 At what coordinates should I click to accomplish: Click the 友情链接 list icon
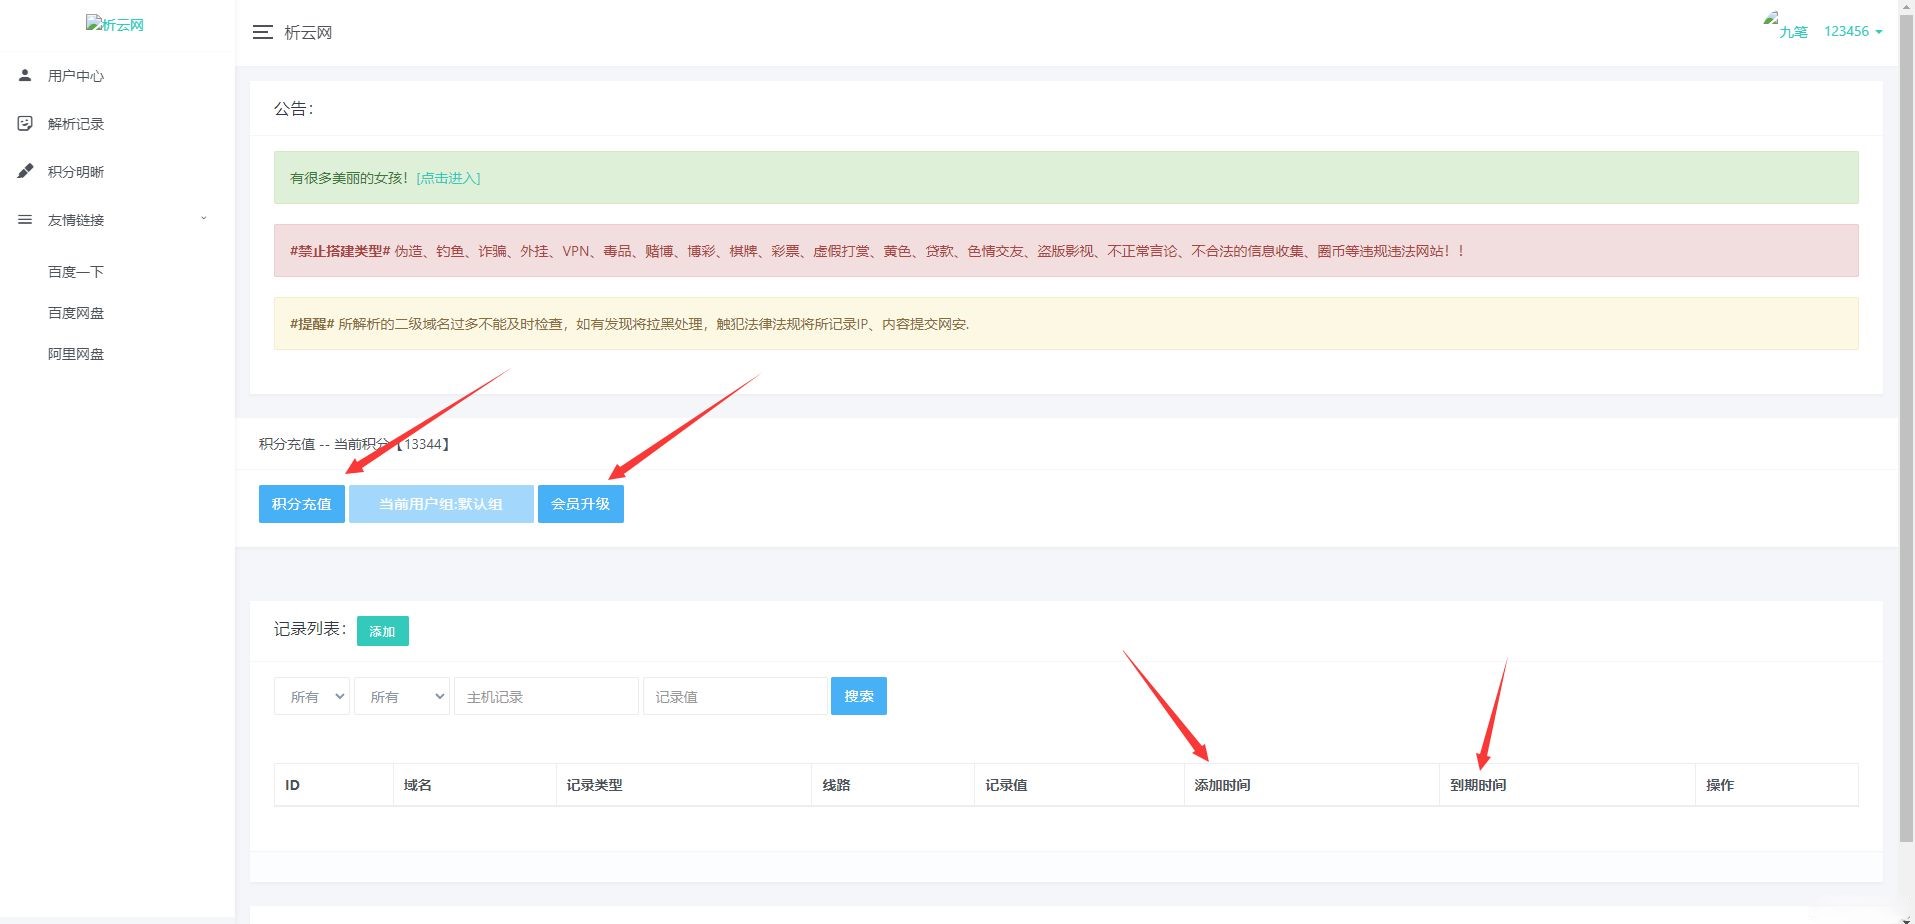[x=25, y=219]
